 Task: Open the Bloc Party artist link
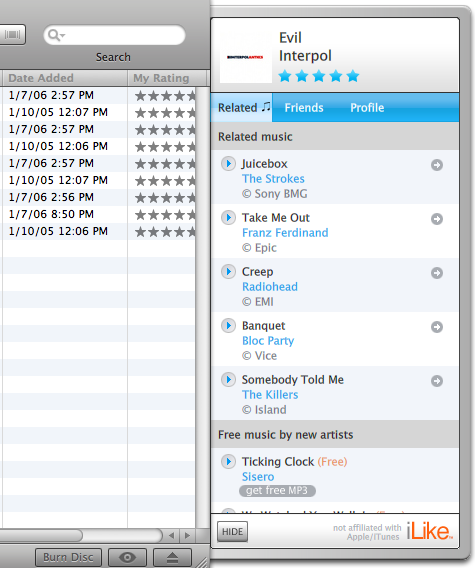coord(268,341)
